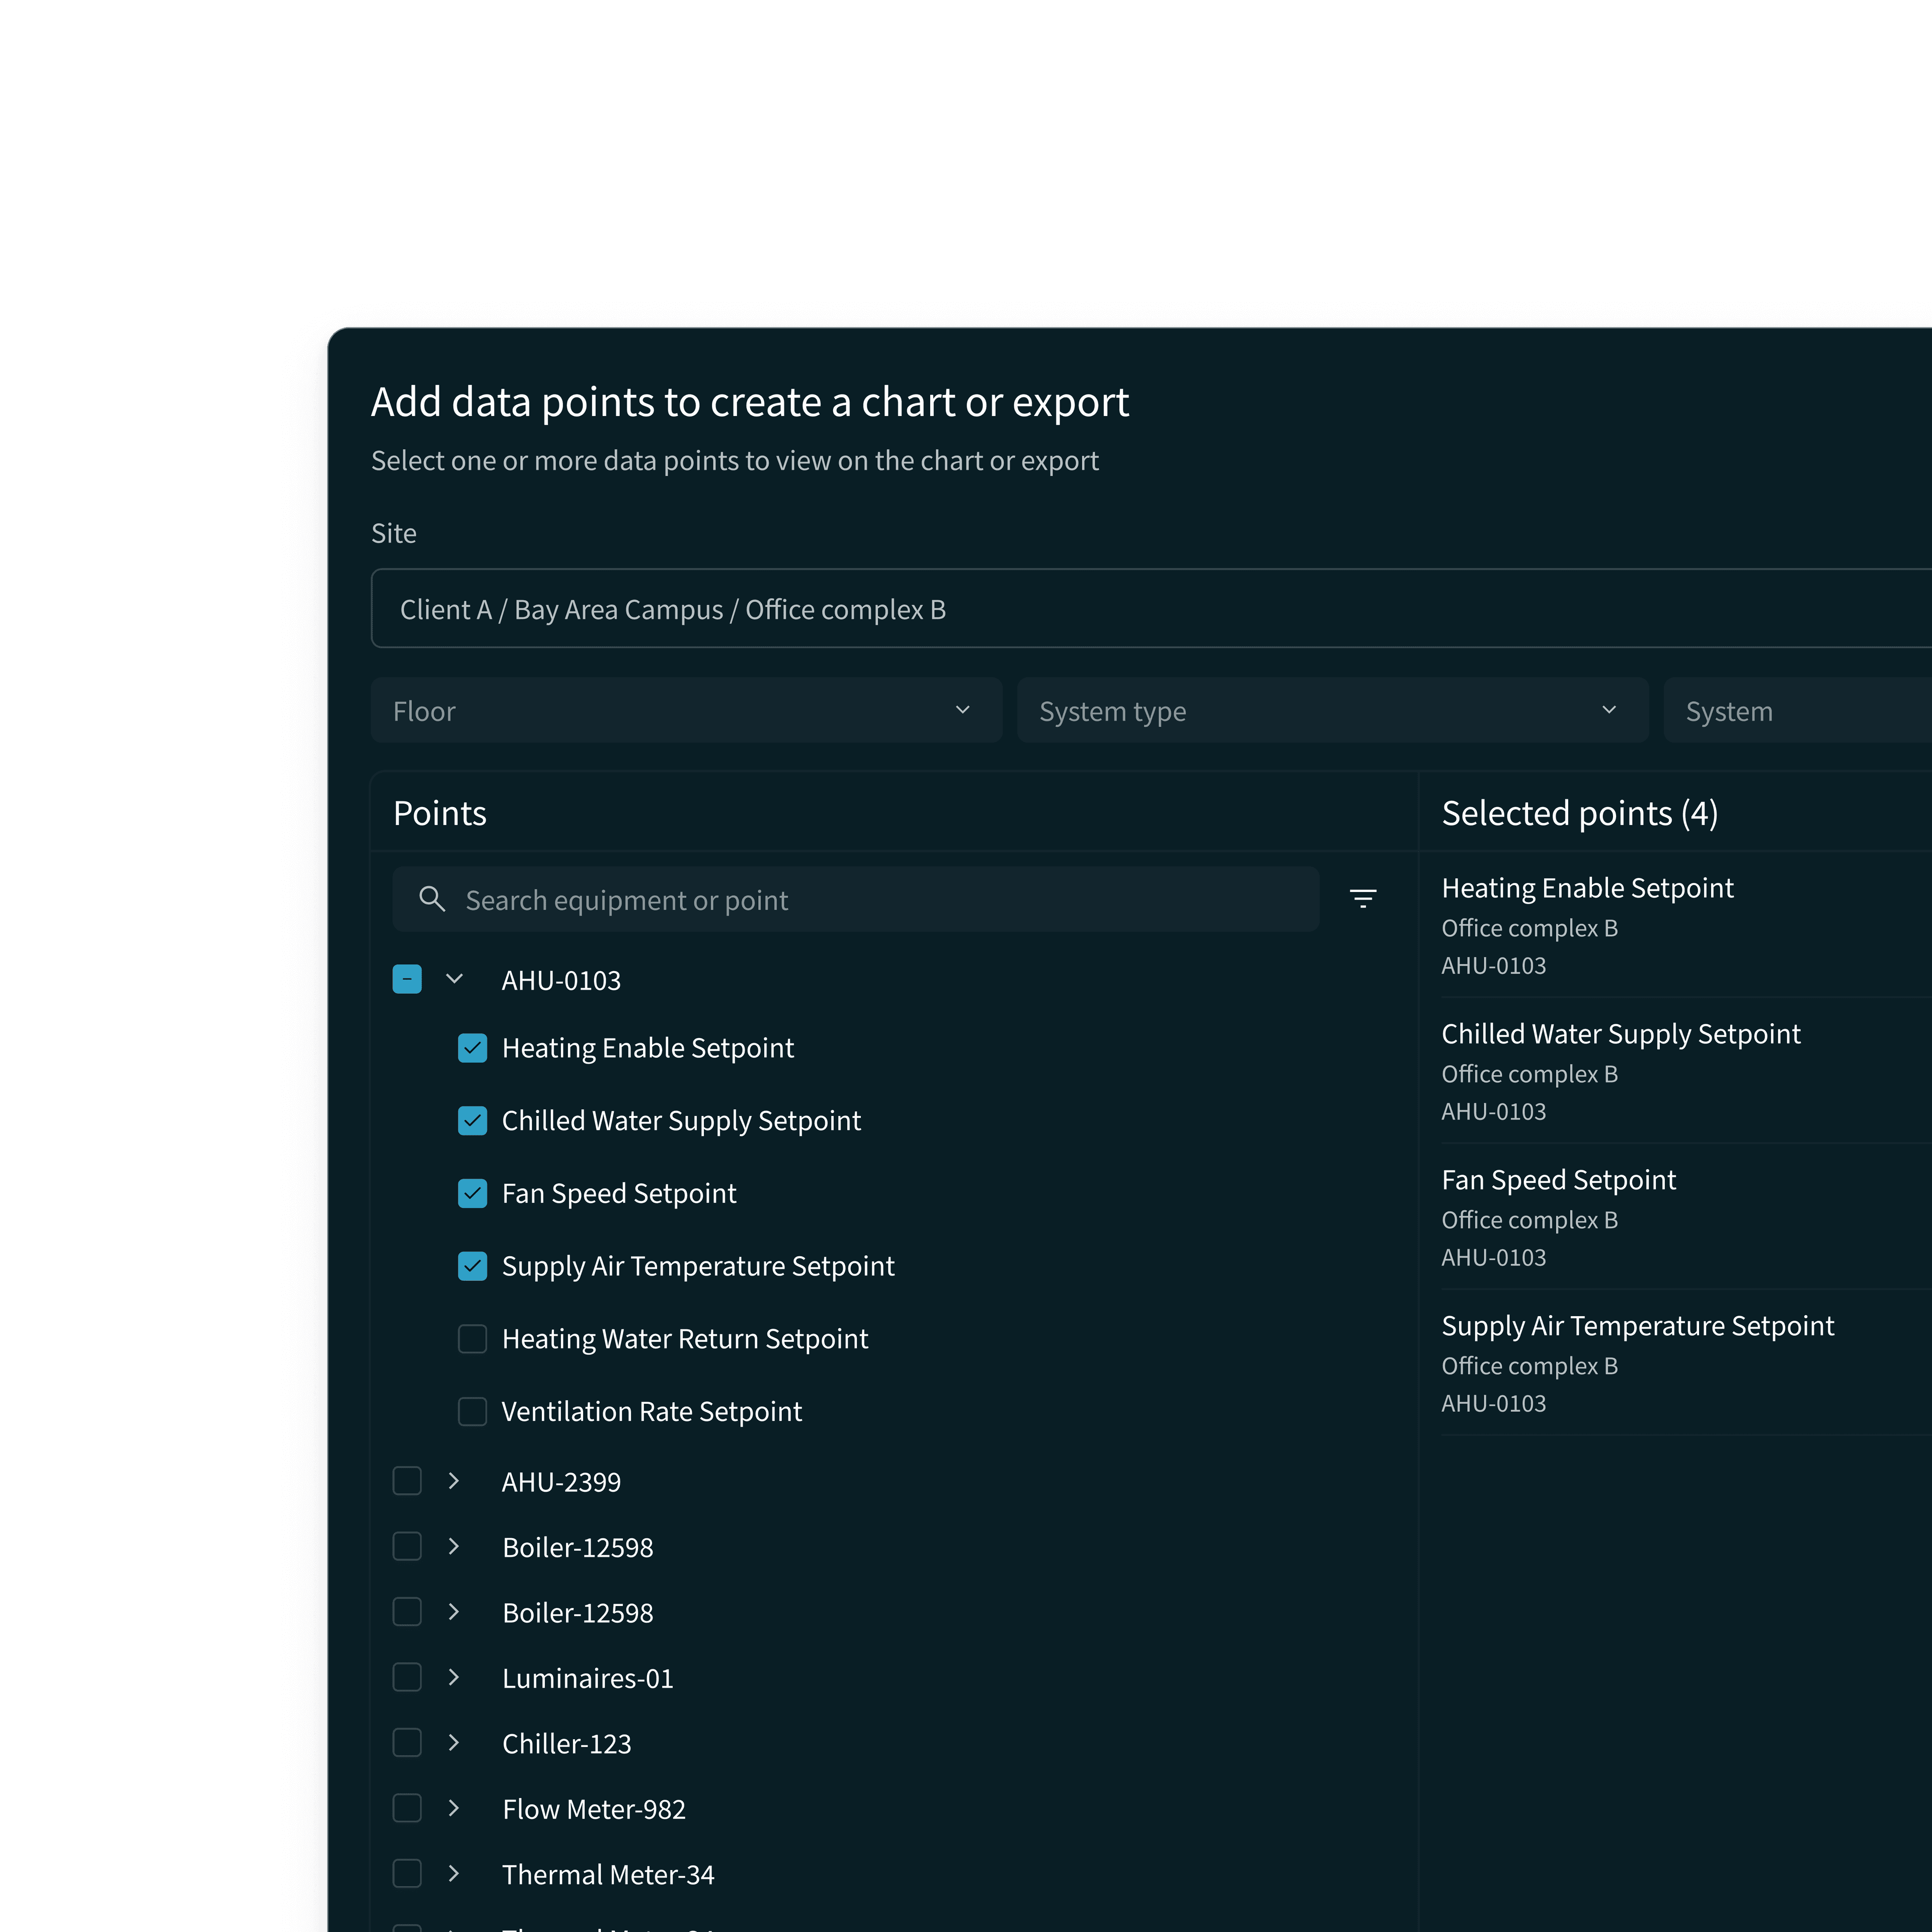Image resolution: width=1932 pixels, height=1932 pixels.
Task: Select the AHU-2399 checkbox
Action: (x=407, y=1481)
